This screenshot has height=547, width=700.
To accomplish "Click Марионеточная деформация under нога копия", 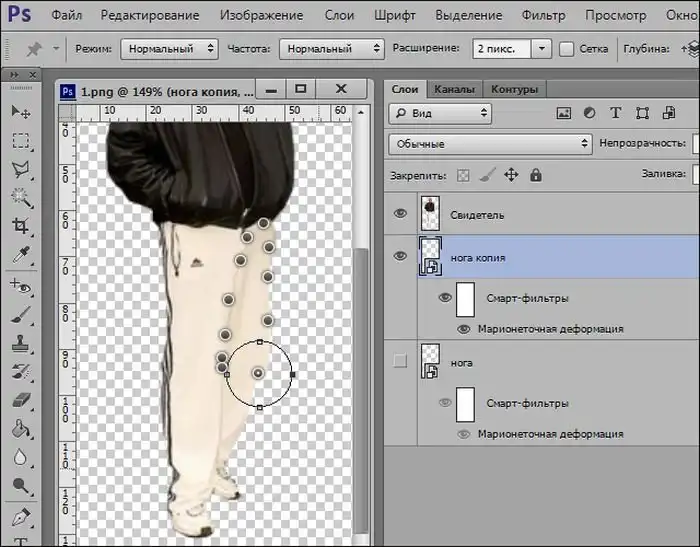I will click(x=550, y=328).
